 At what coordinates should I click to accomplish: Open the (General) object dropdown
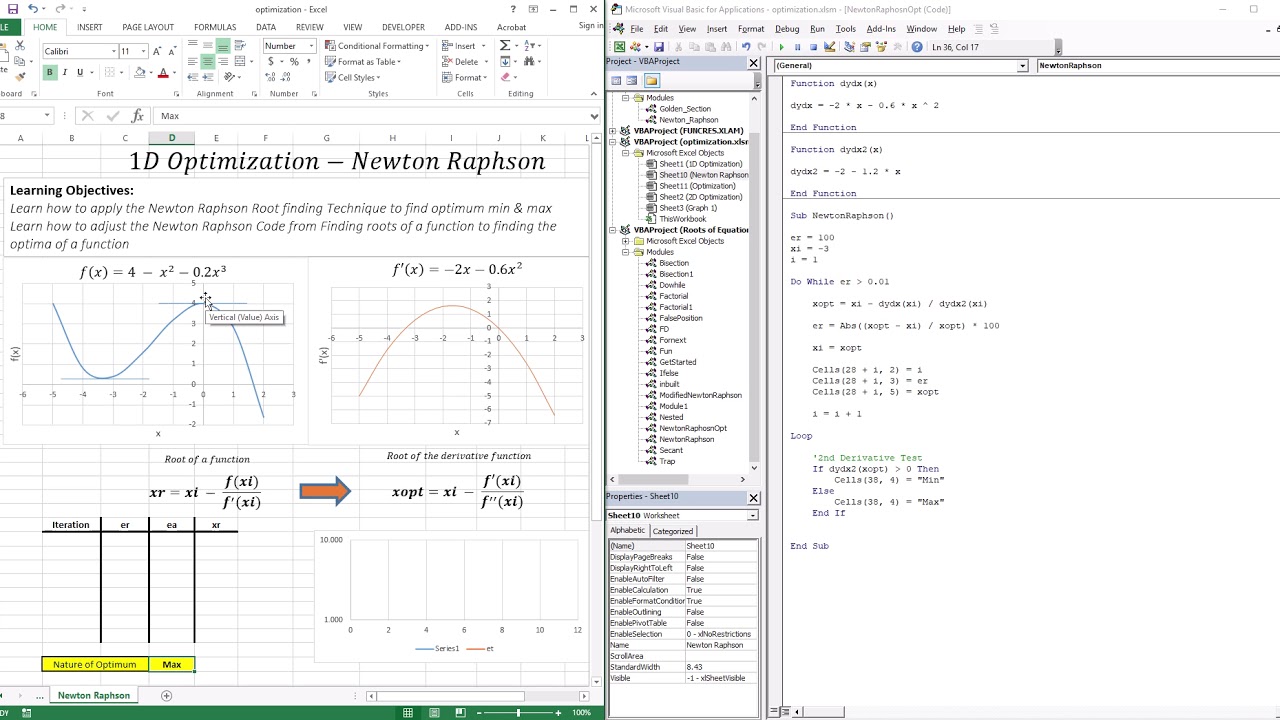[x=1022, y=66]
